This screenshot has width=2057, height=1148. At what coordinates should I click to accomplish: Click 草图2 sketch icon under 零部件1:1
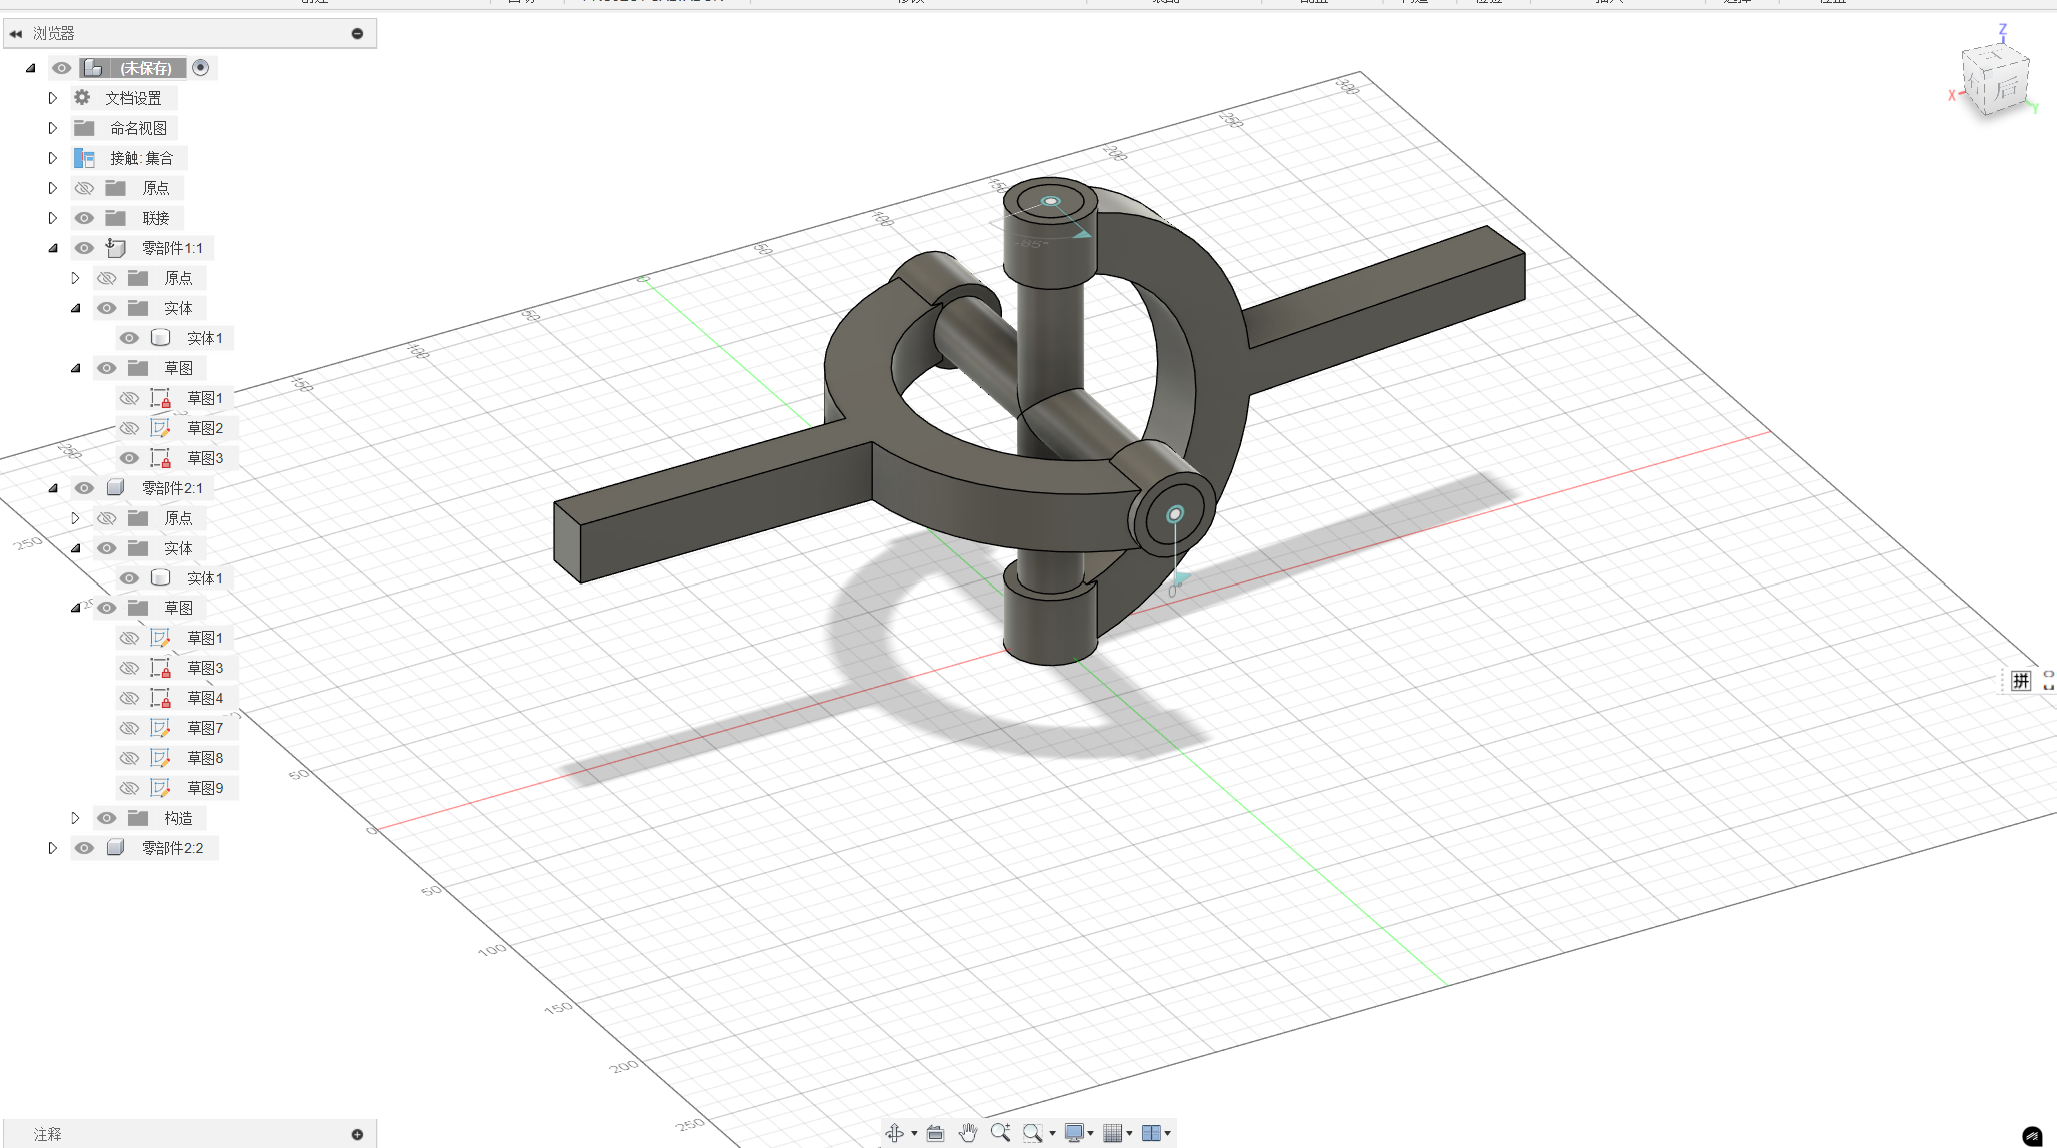(160, 428)
